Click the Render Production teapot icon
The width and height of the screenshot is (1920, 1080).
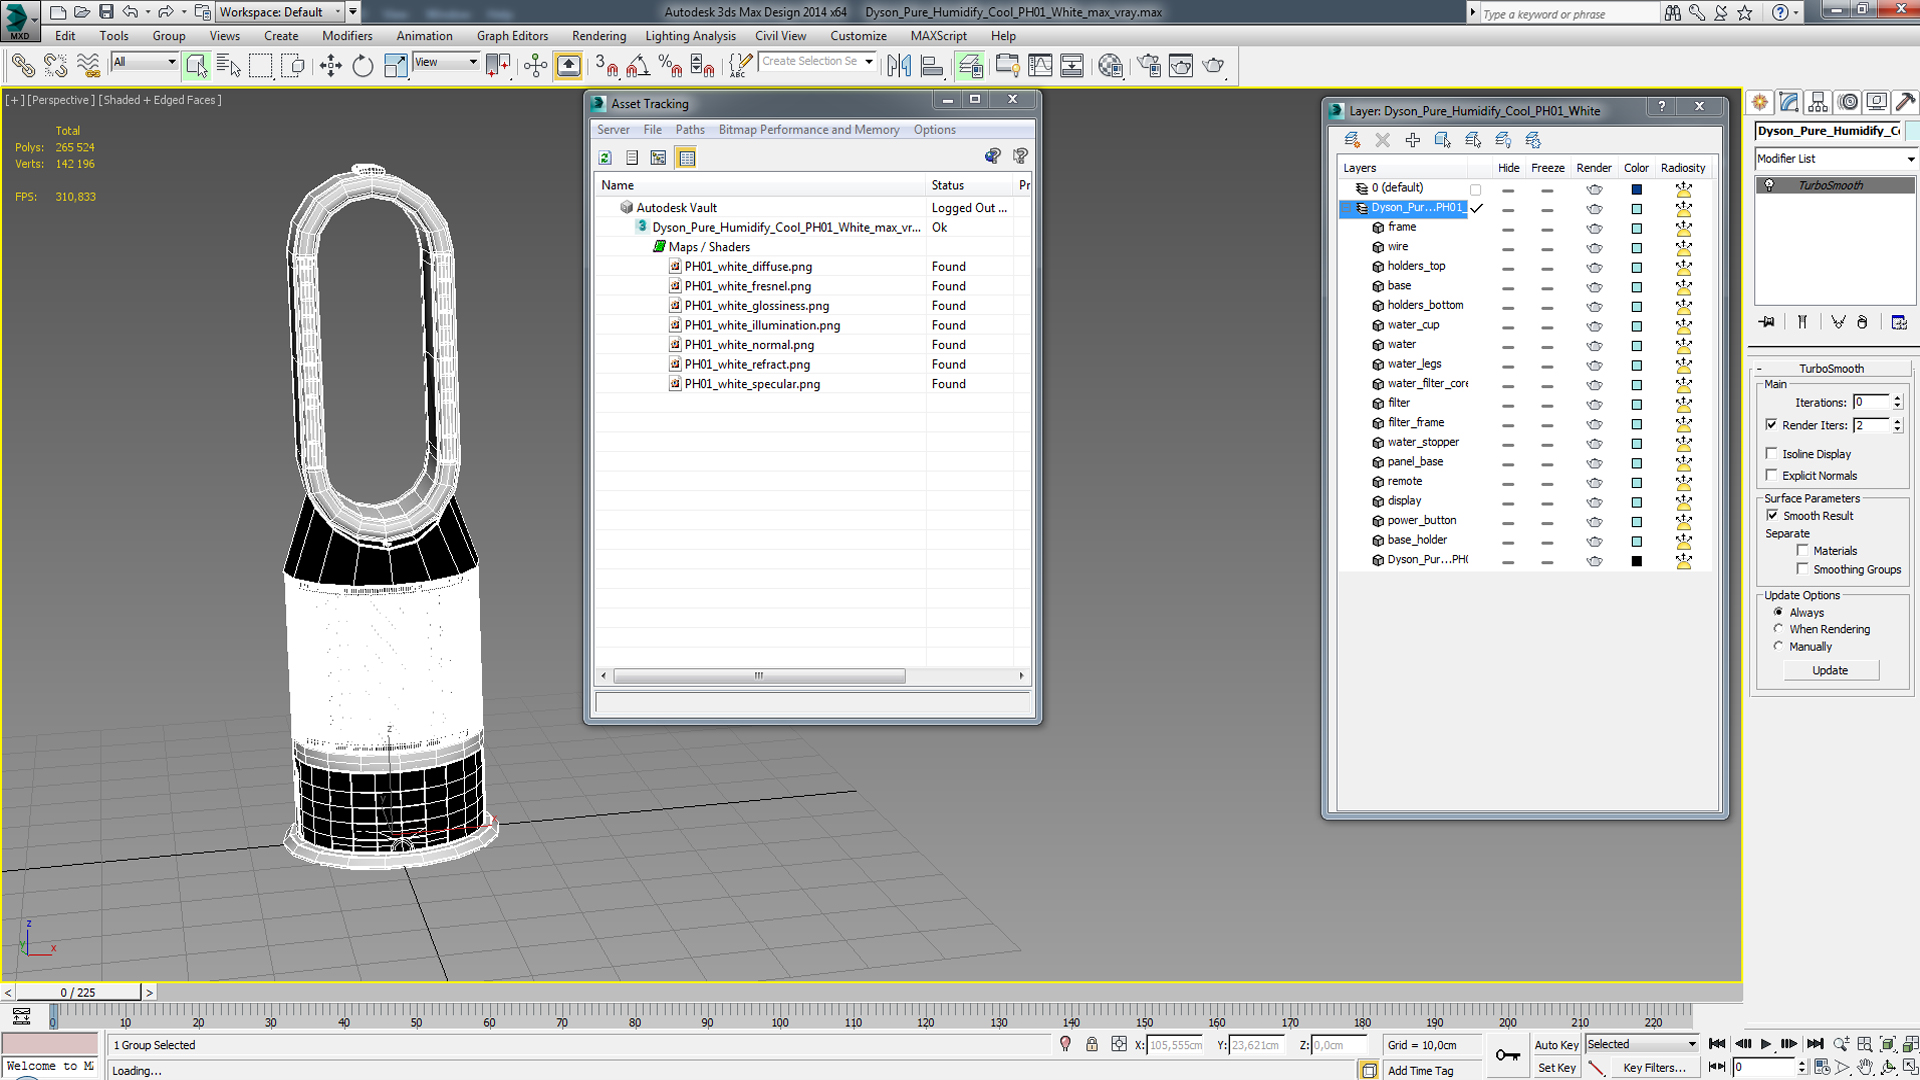point(1213,66)
